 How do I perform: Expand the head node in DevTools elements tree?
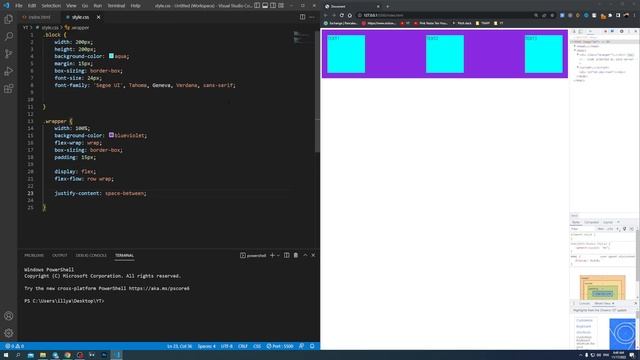pos(575,46)
